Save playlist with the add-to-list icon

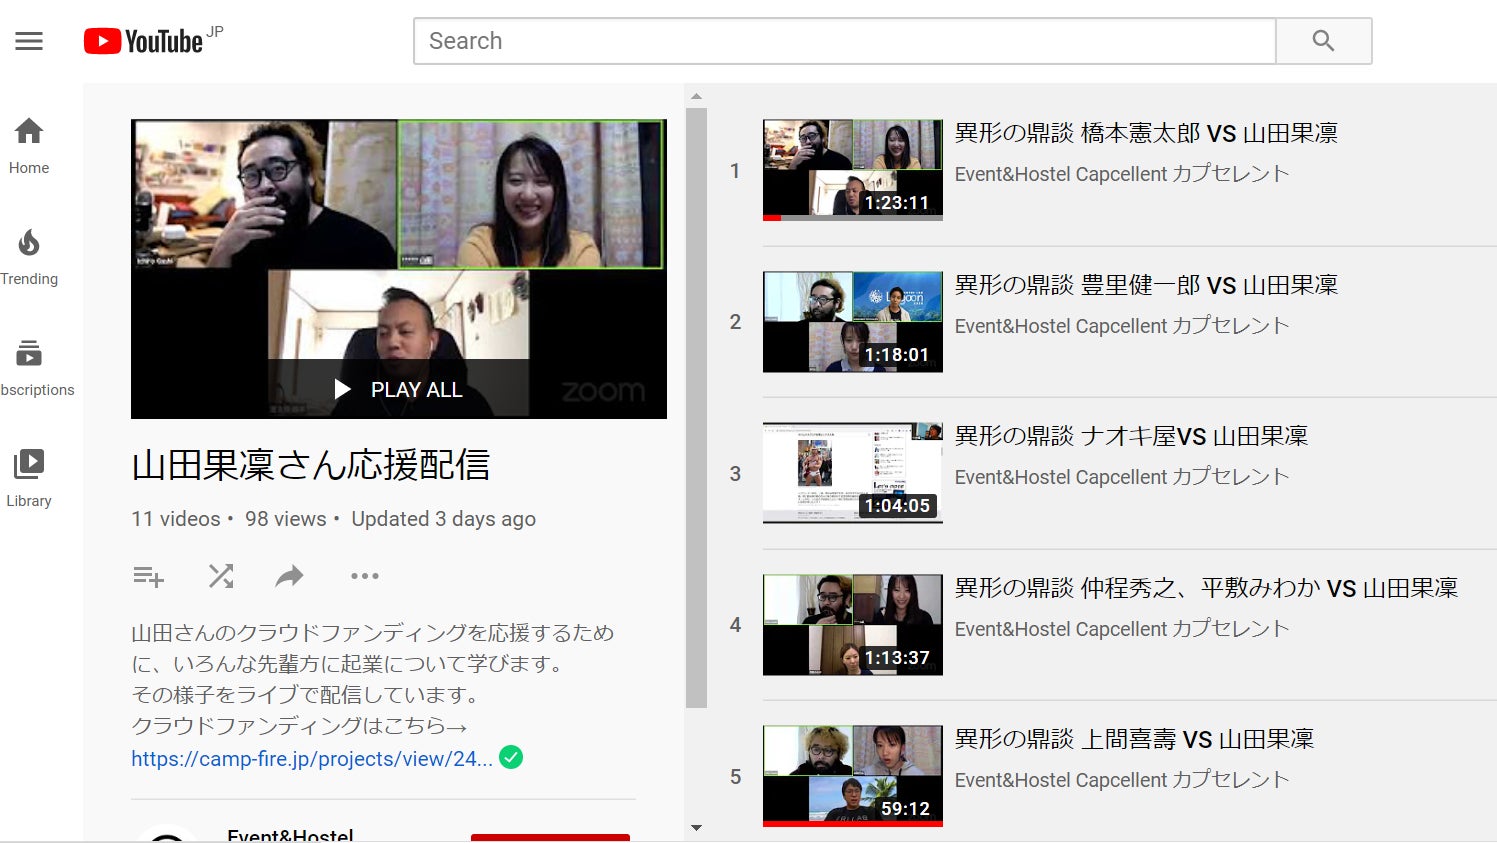click(x=148, y=576)
